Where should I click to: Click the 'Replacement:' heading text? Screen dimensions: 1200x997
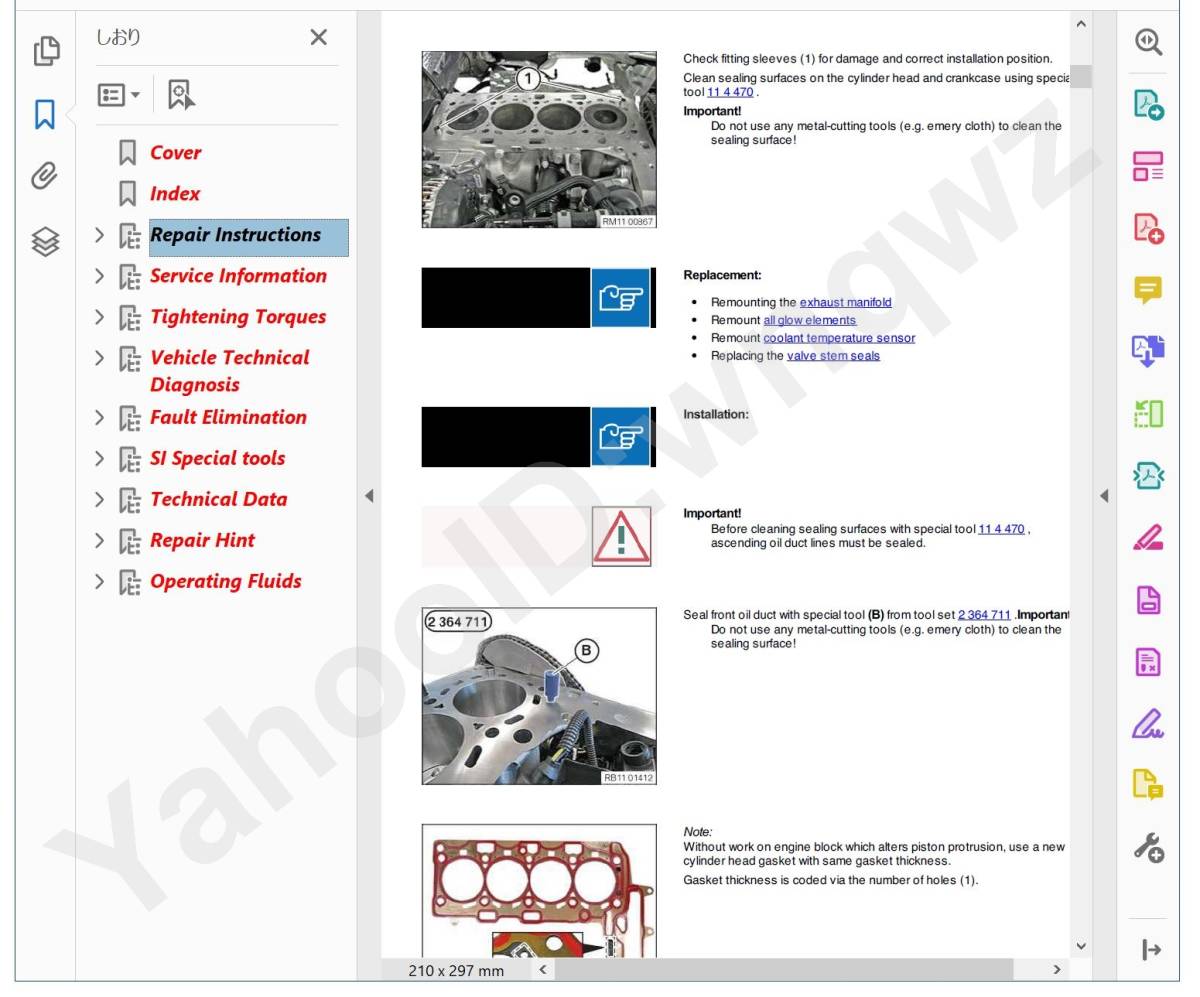pyautogui.click(x=722, y=275)
